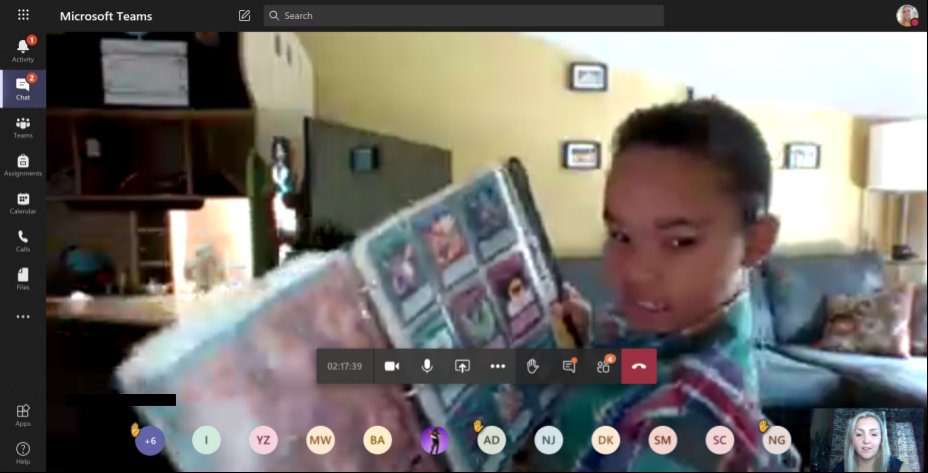
Task: Select participant avatar I
Action: 207,440
